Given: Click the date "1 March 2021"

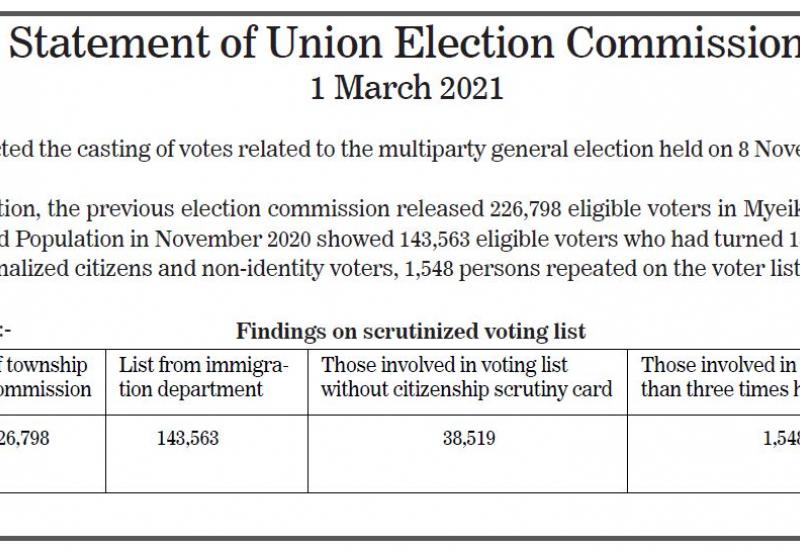Looking at the screenshot, I should [406, 89].
